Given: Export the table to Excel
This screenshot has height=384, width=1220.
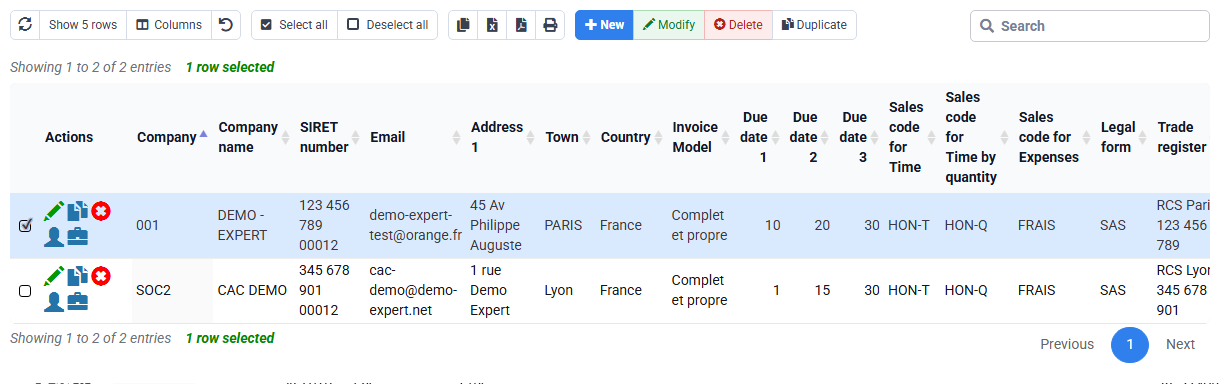Looking at the screenshot, I should point(492,25).
